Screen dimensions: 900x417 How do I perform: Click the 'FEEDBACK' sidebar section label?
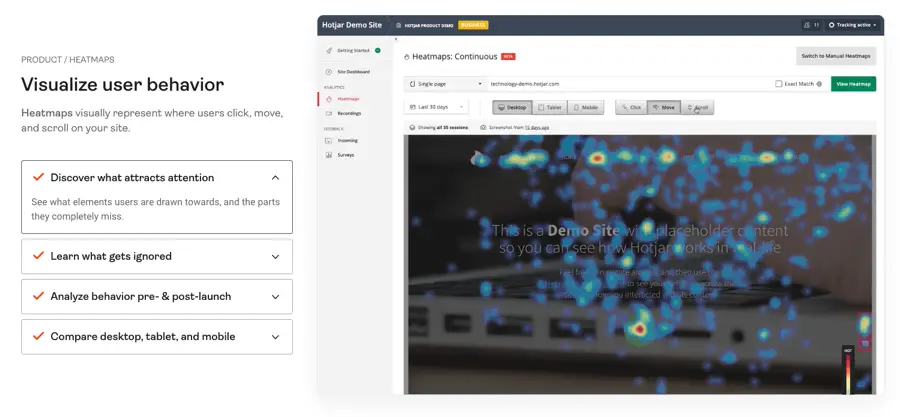coord(333,129)
